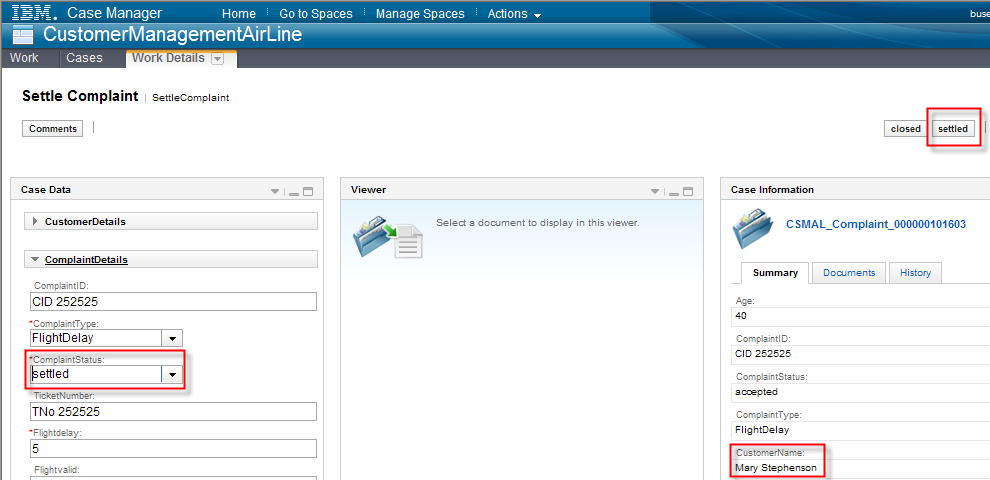This screenshot has height=480, width=990.
Task: Click the case folder icon in Case Information
Action: click(x=753, y=231)
